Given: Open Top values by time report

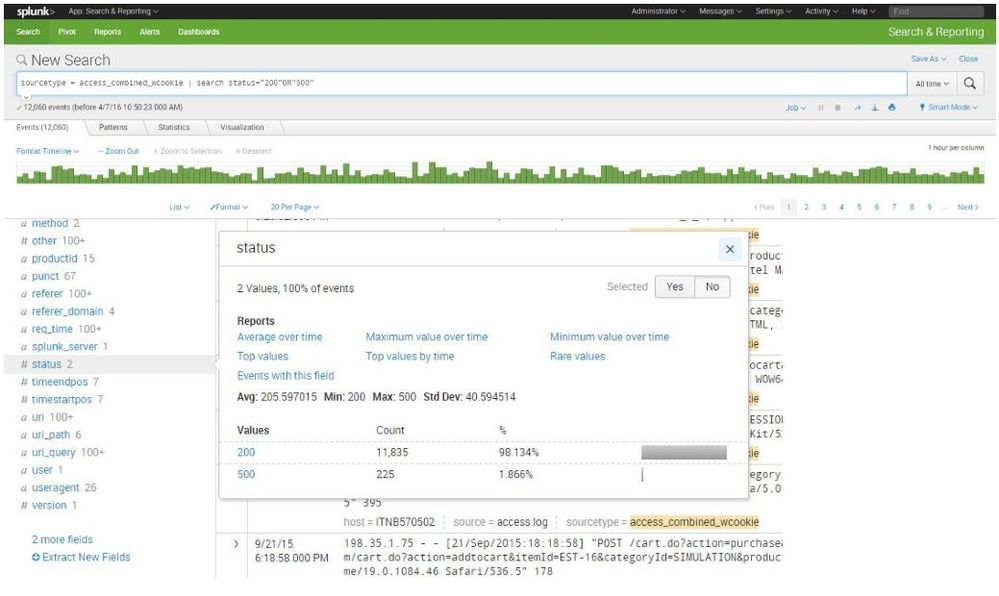Looking at the screenshot, I should [x=410, y=356].
